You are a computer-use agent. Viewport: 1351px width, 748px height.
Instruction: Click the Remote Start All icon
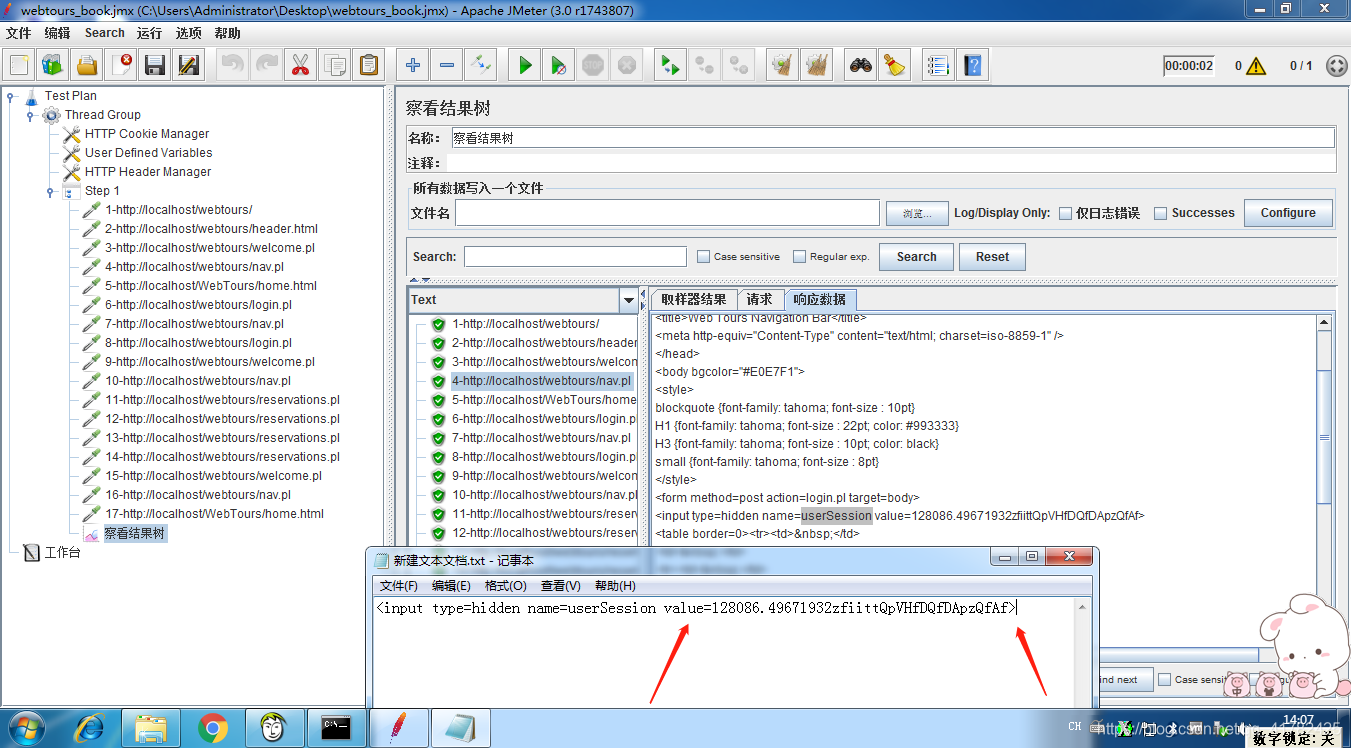pos(670,66)
